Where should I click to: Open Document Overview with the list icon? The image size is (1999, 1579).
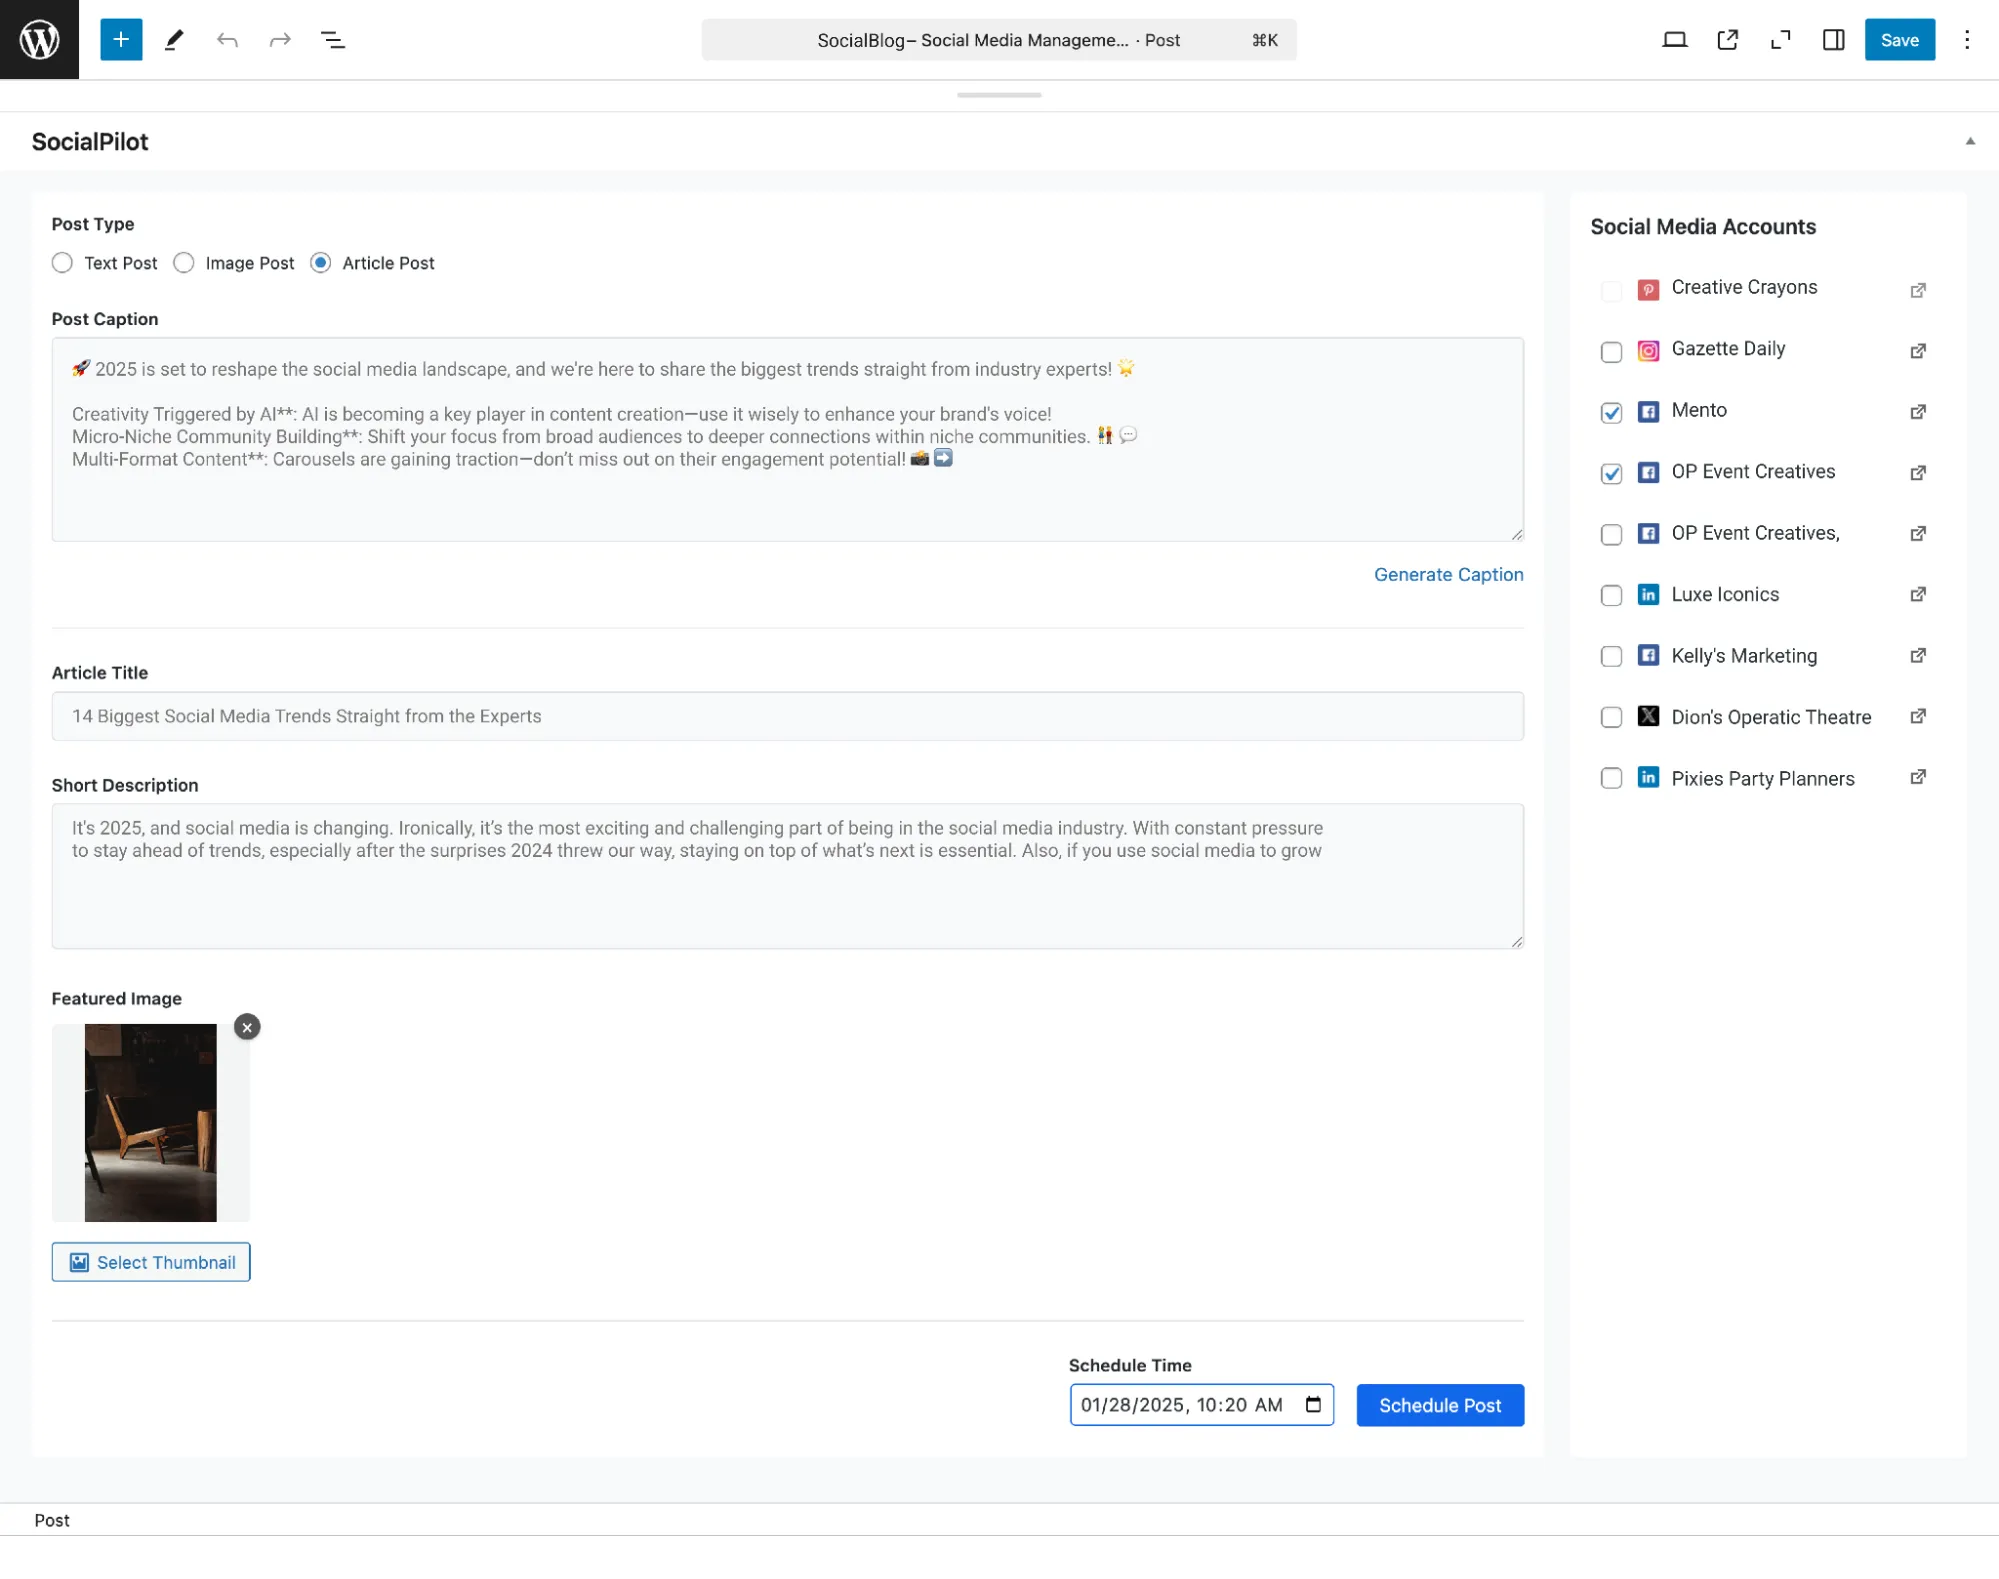click(x=333, y=40)
